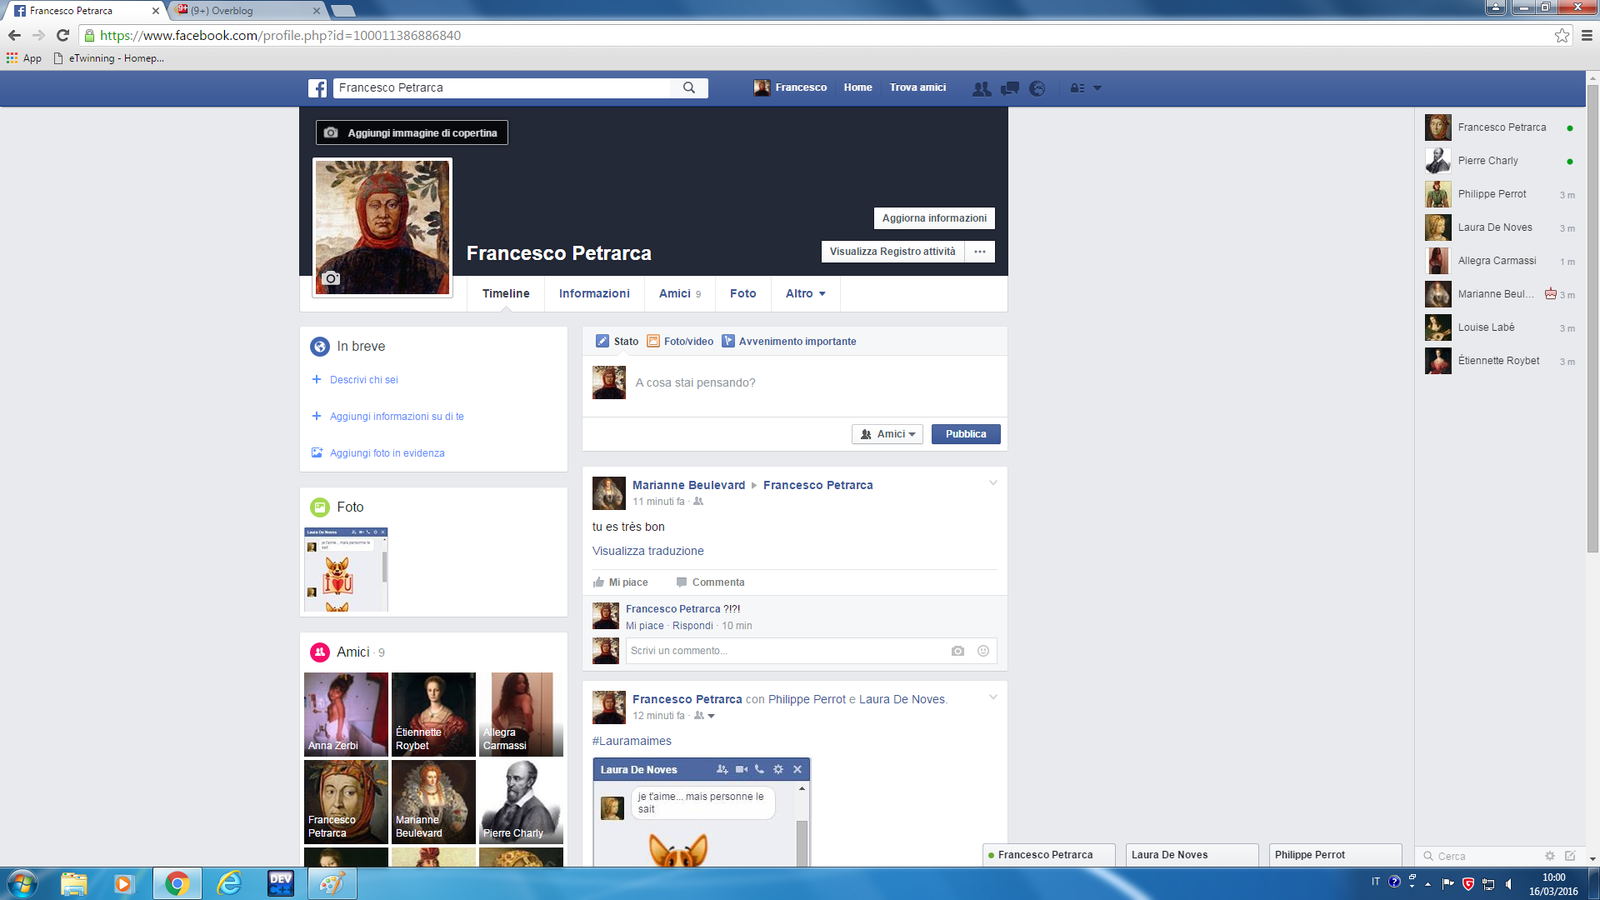This screenshot has height=900, width=1600.
Task: Open Laura De Noves in chat sidebar
Action: (x=1500, y=228)
